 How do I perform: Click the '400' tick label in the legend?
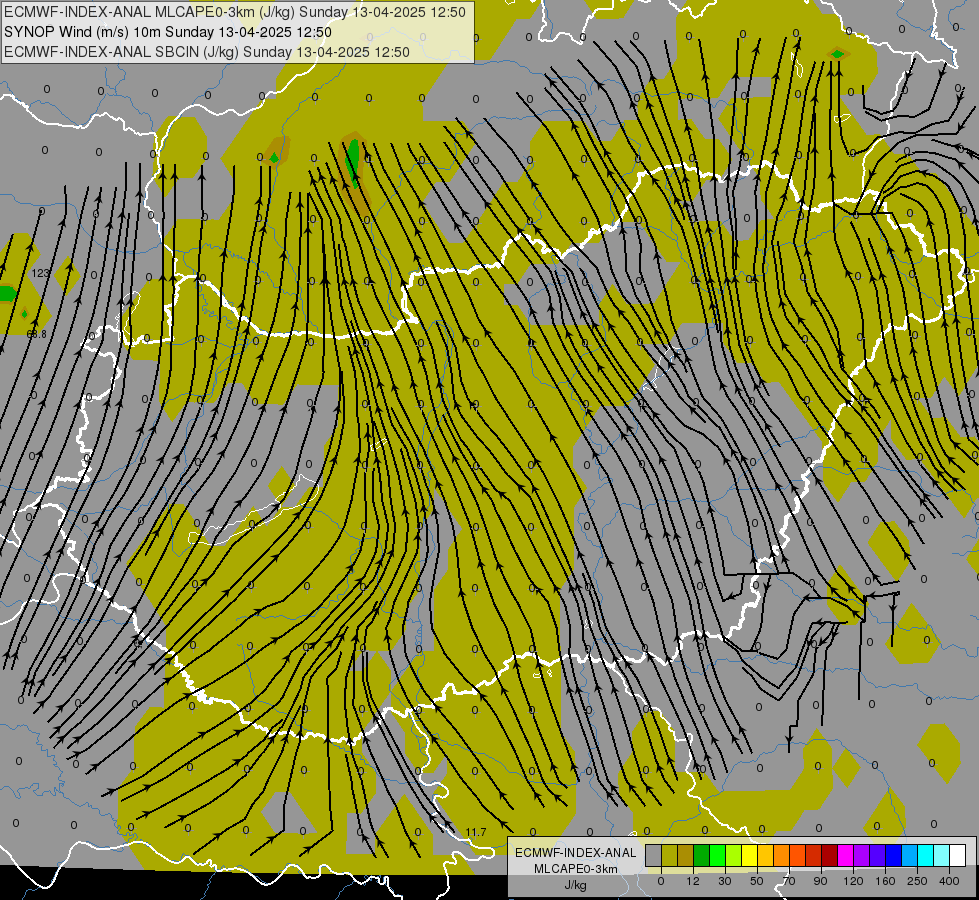click(x=949, y=881)
